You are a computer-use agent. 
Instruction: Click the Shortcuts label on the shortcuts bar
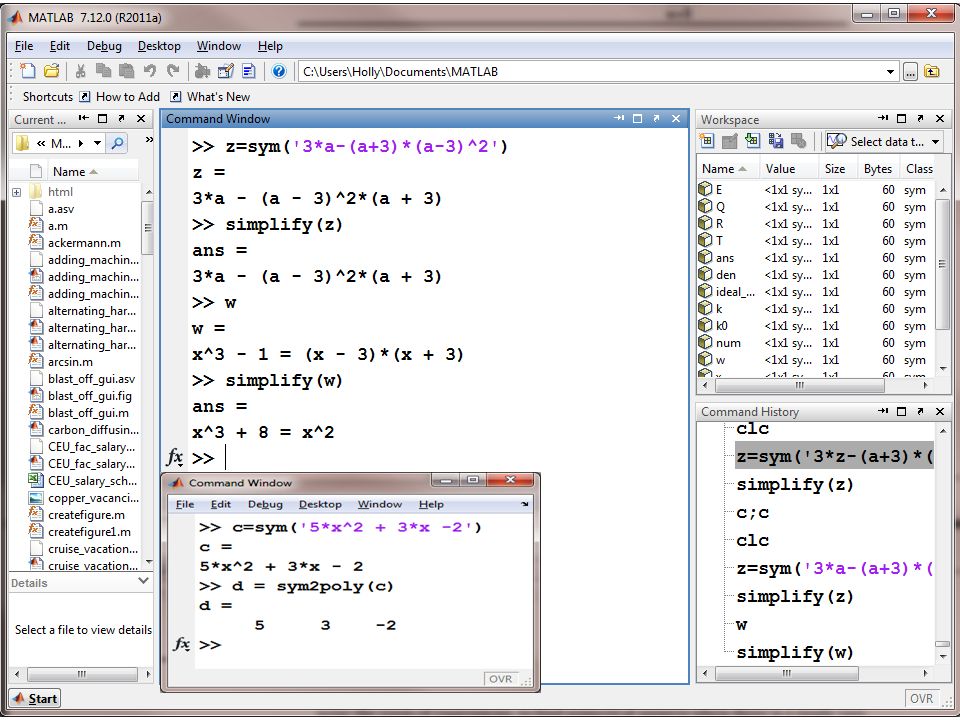[x=48, y=97]
